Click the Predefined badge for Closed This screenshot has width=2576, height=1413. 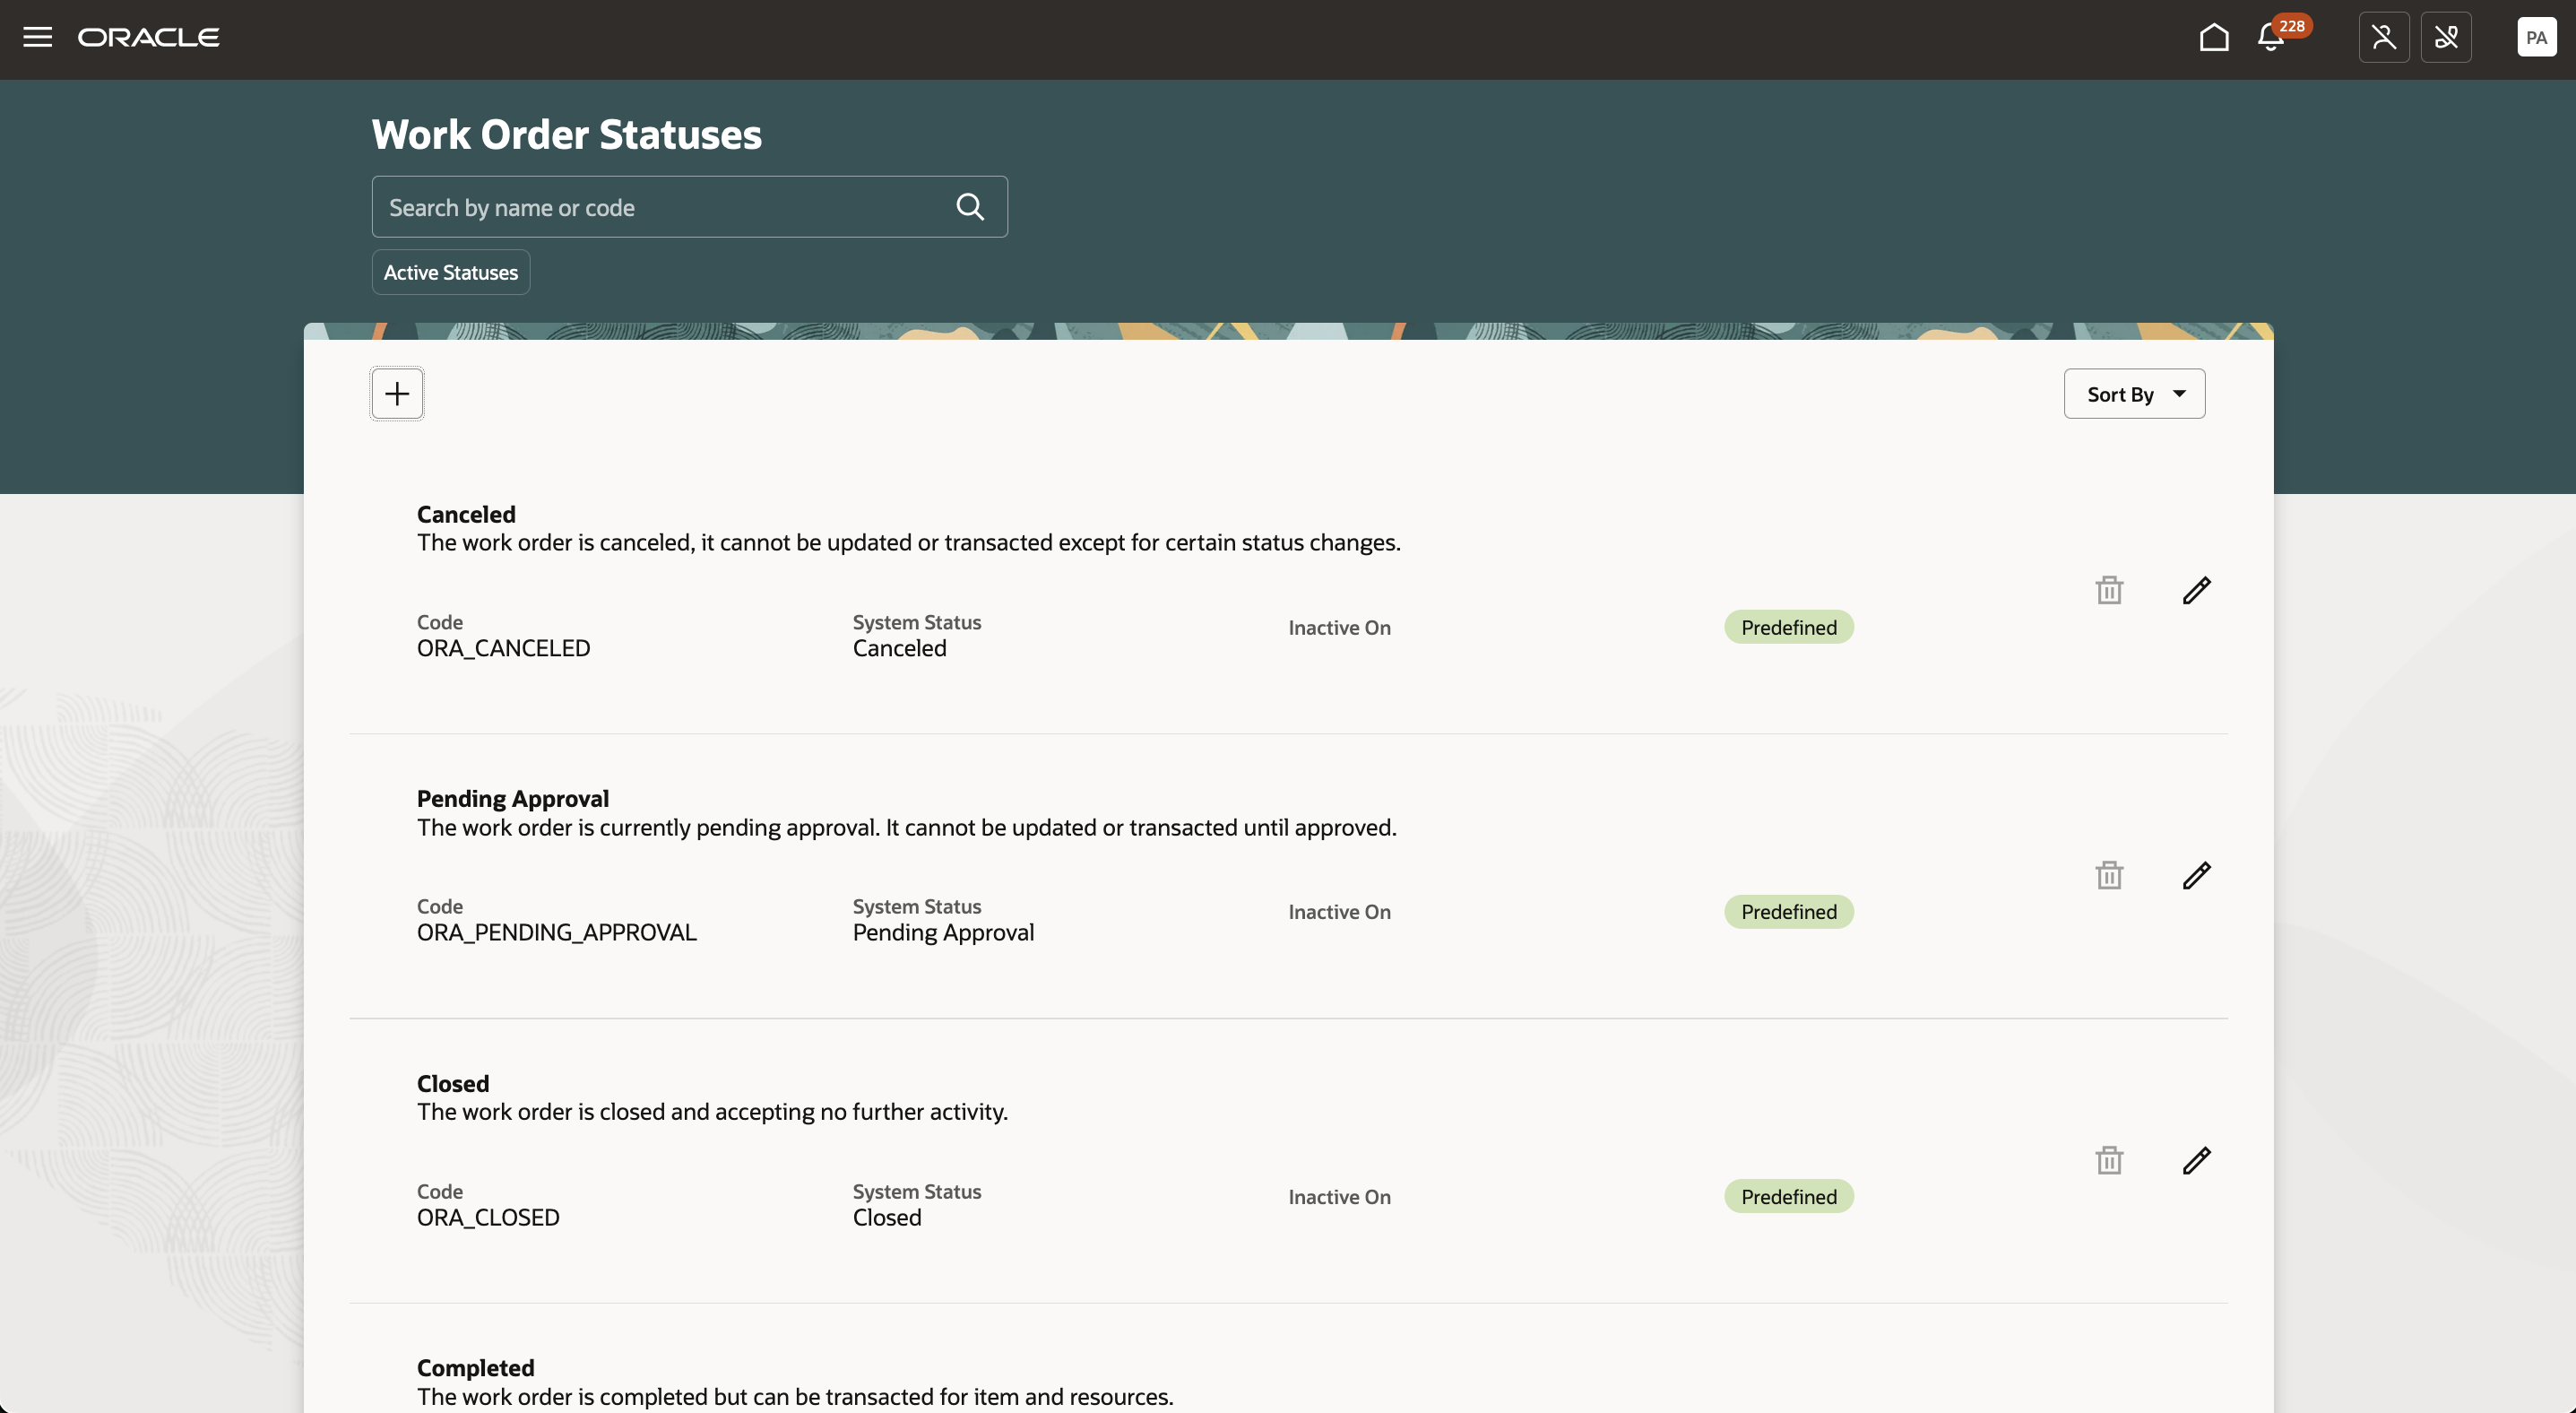point(1788,1197)
